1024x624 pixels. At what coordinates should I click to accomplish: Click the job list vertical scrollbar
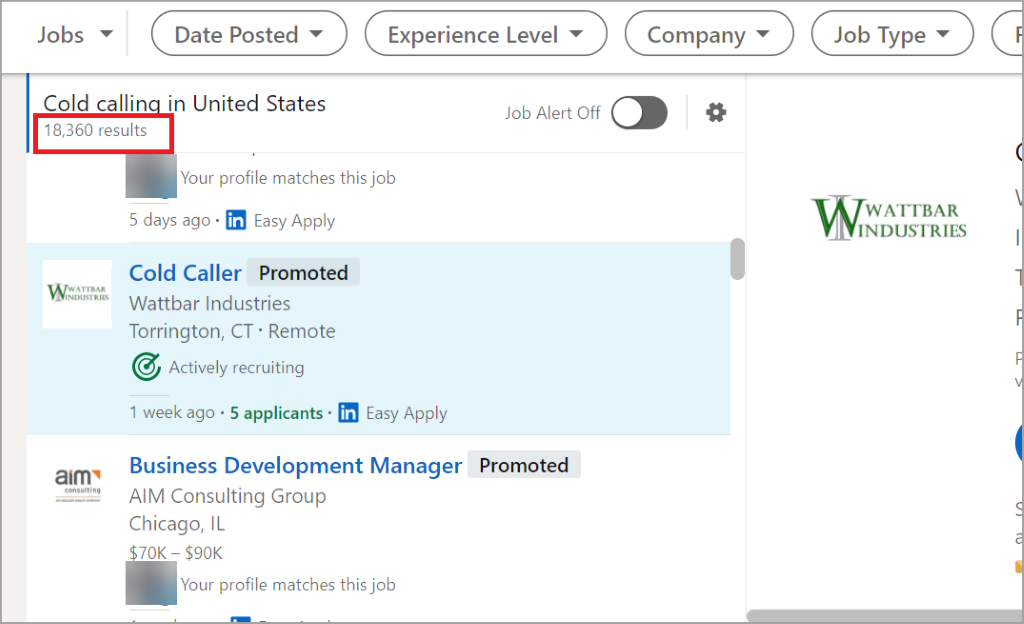pyautogui.click(x=738, y=258)
